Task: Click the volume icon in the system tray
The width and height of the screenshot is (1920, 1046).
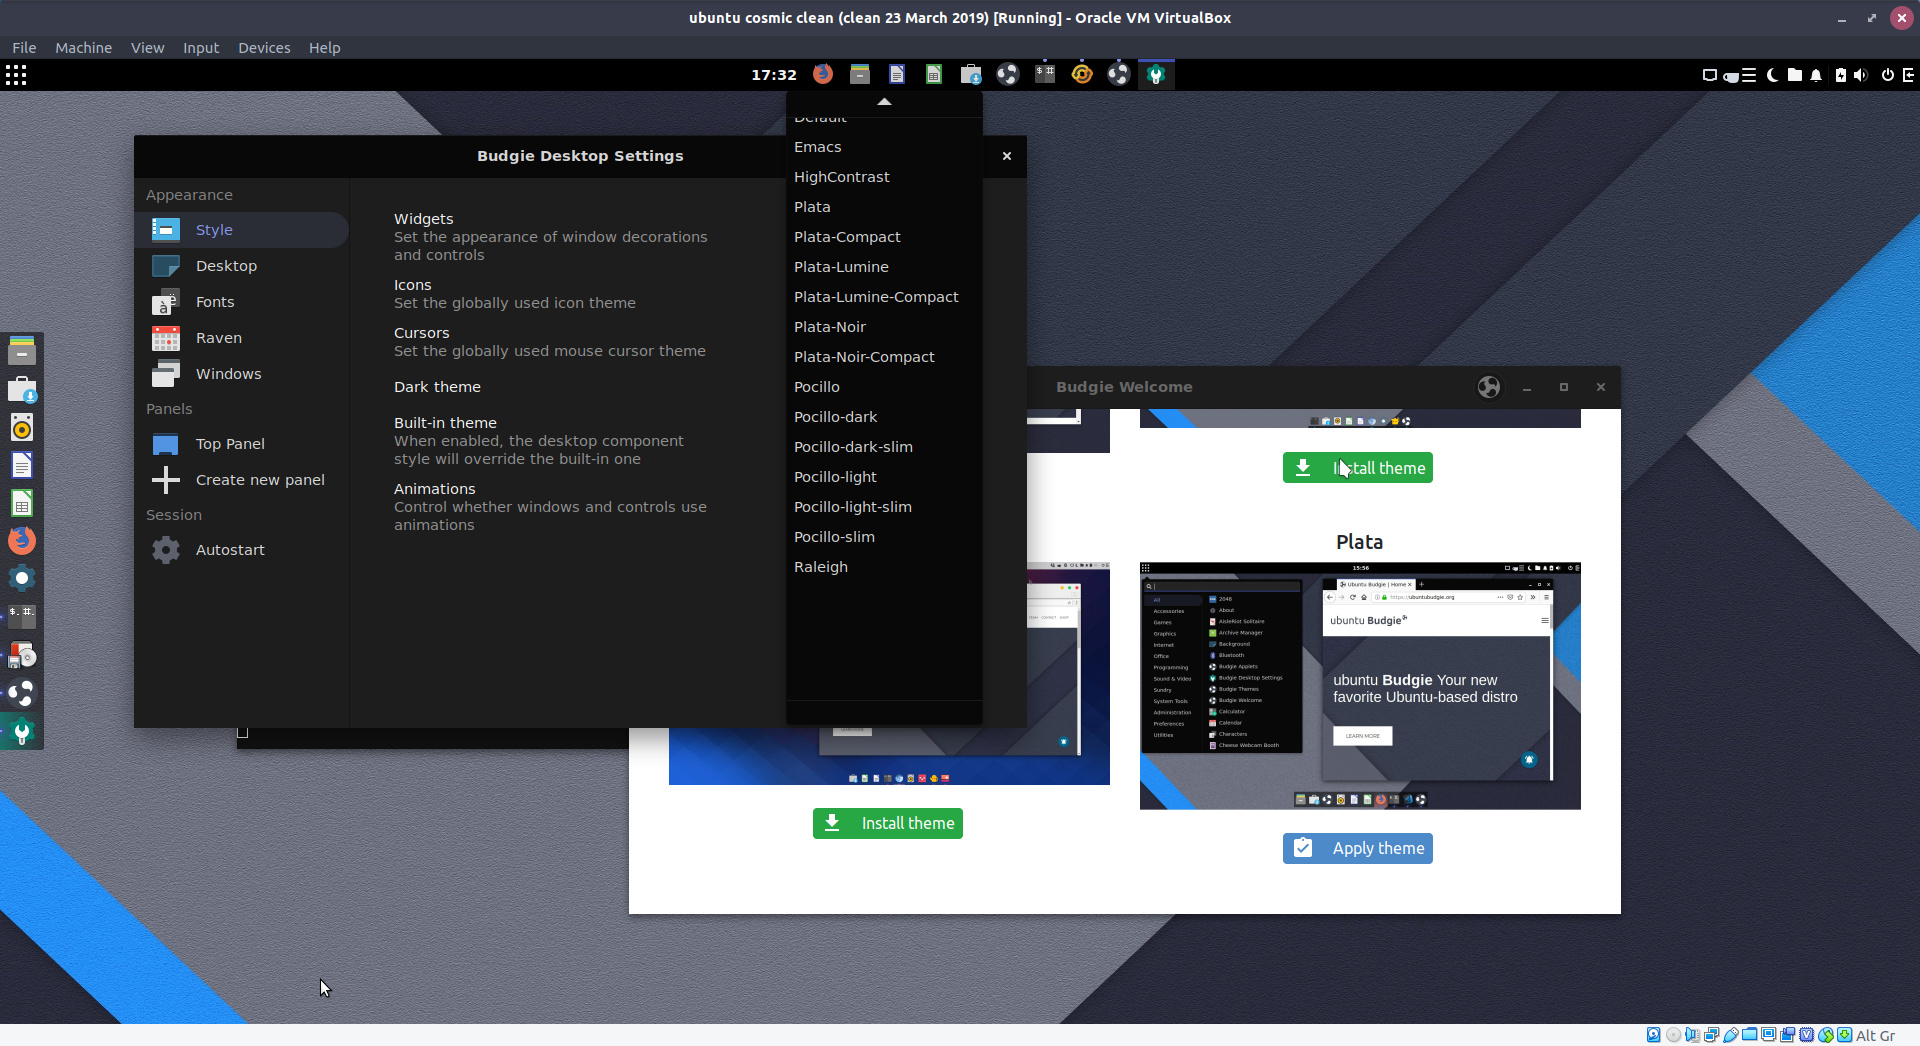Action: pos(1862,75)
